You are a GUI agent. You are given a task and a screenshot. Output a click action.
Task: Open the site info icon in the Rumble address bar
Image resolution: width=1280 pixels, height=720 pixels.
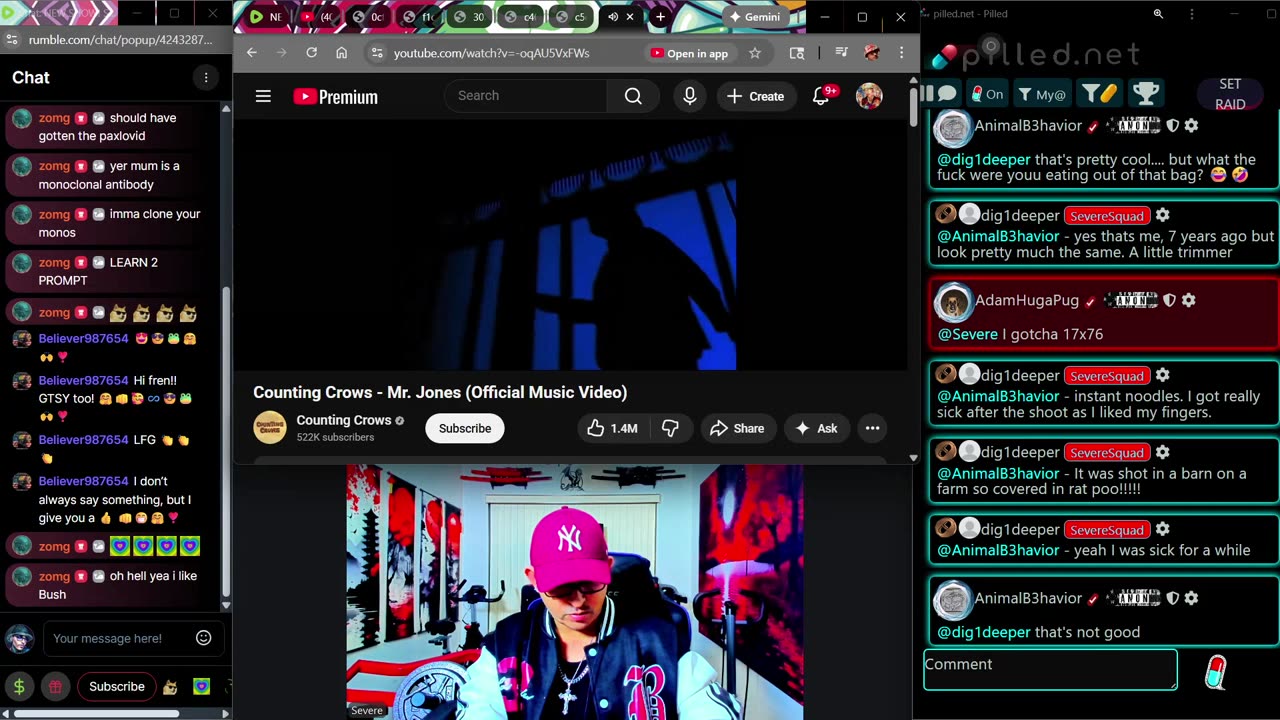coord(12,40)
